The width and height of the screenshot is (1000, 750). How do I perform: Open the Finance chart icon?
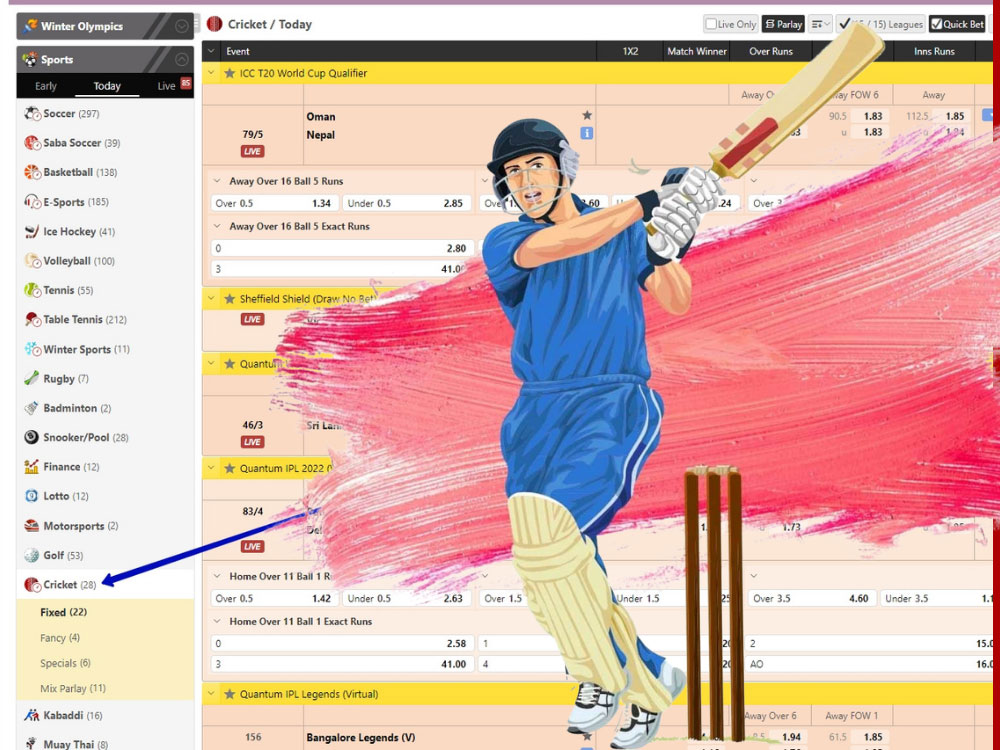[x=32, y=467]
